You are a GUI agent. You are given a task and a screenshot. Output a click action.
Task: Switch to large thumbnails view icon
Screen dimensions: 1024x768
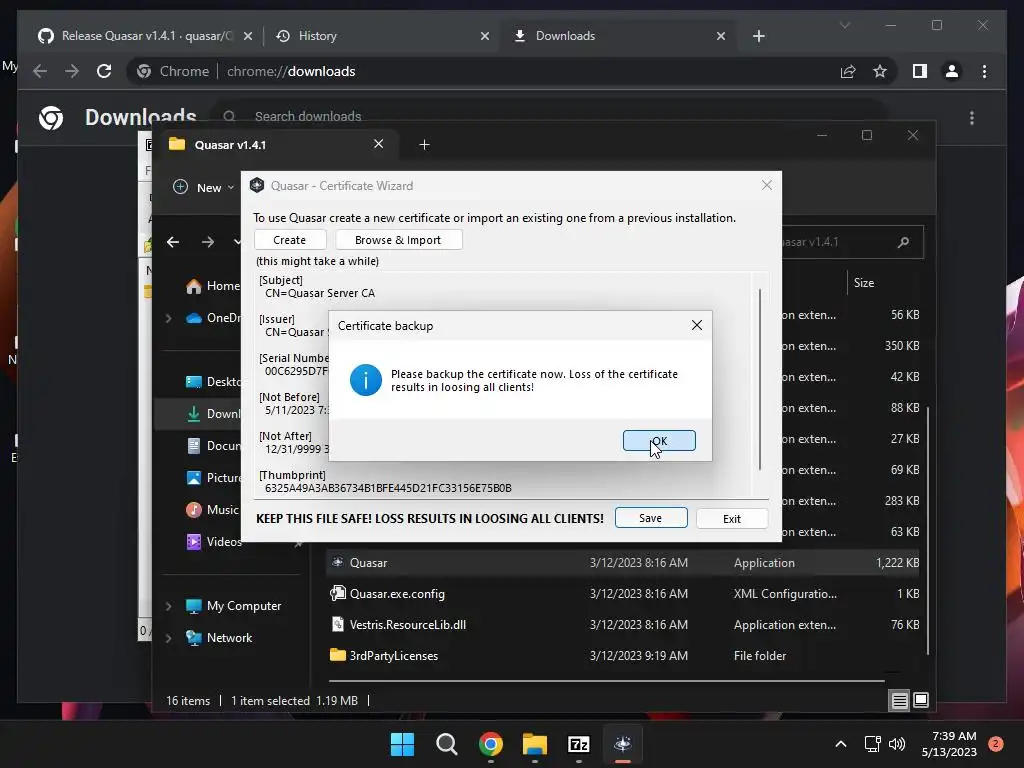pos(921,700)
